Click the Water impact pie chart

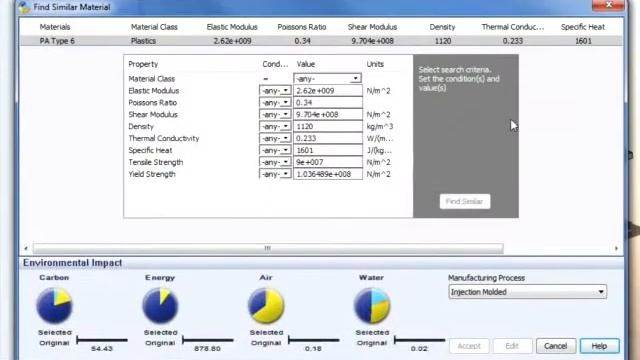coord(372,305)
